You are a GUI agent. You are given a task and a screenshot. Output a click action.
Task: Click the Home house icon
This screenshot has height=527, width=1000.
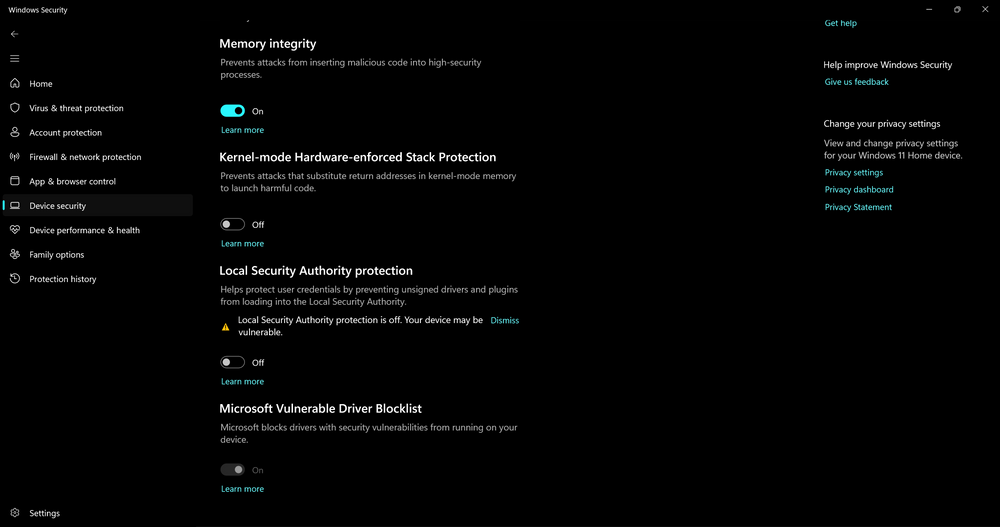click(15, 84)
